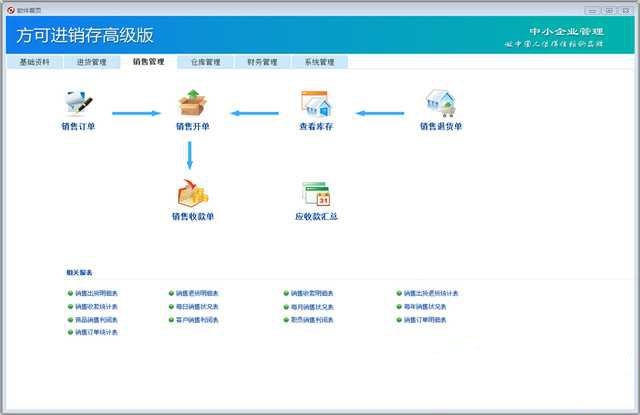The width and height of the screenshot is (640, 415).
Task: Switch to the 基础资料 tab
Action: pyautogui.click(x=35, y=62)
